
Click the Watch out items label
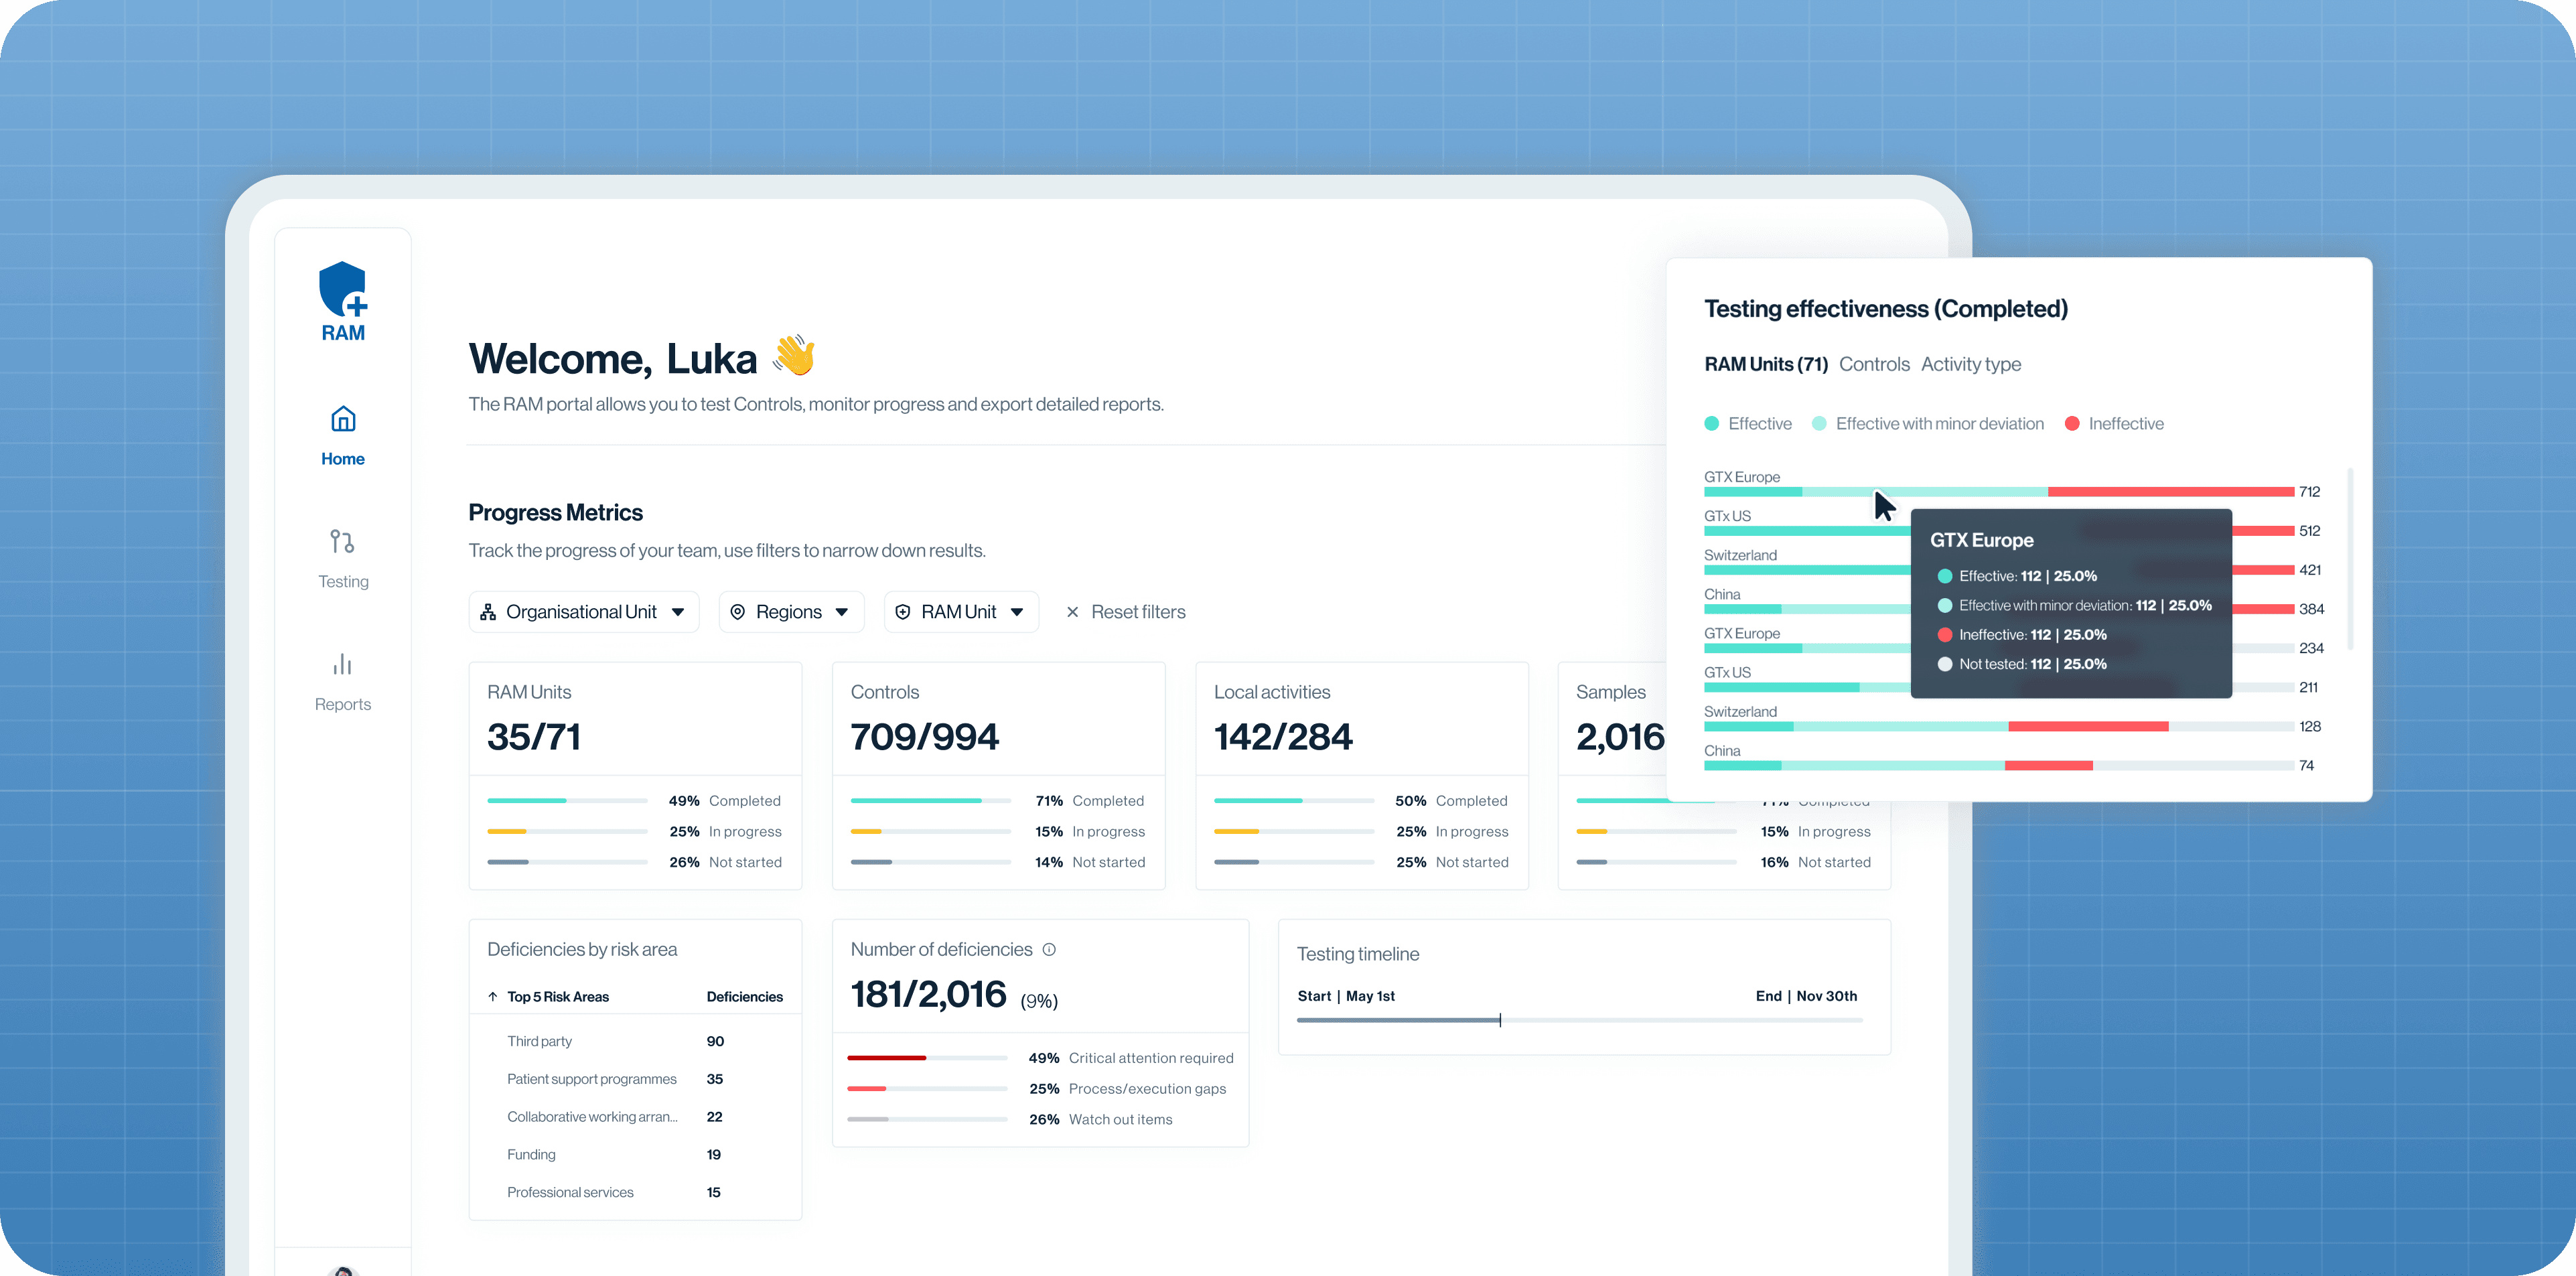1120,1120
